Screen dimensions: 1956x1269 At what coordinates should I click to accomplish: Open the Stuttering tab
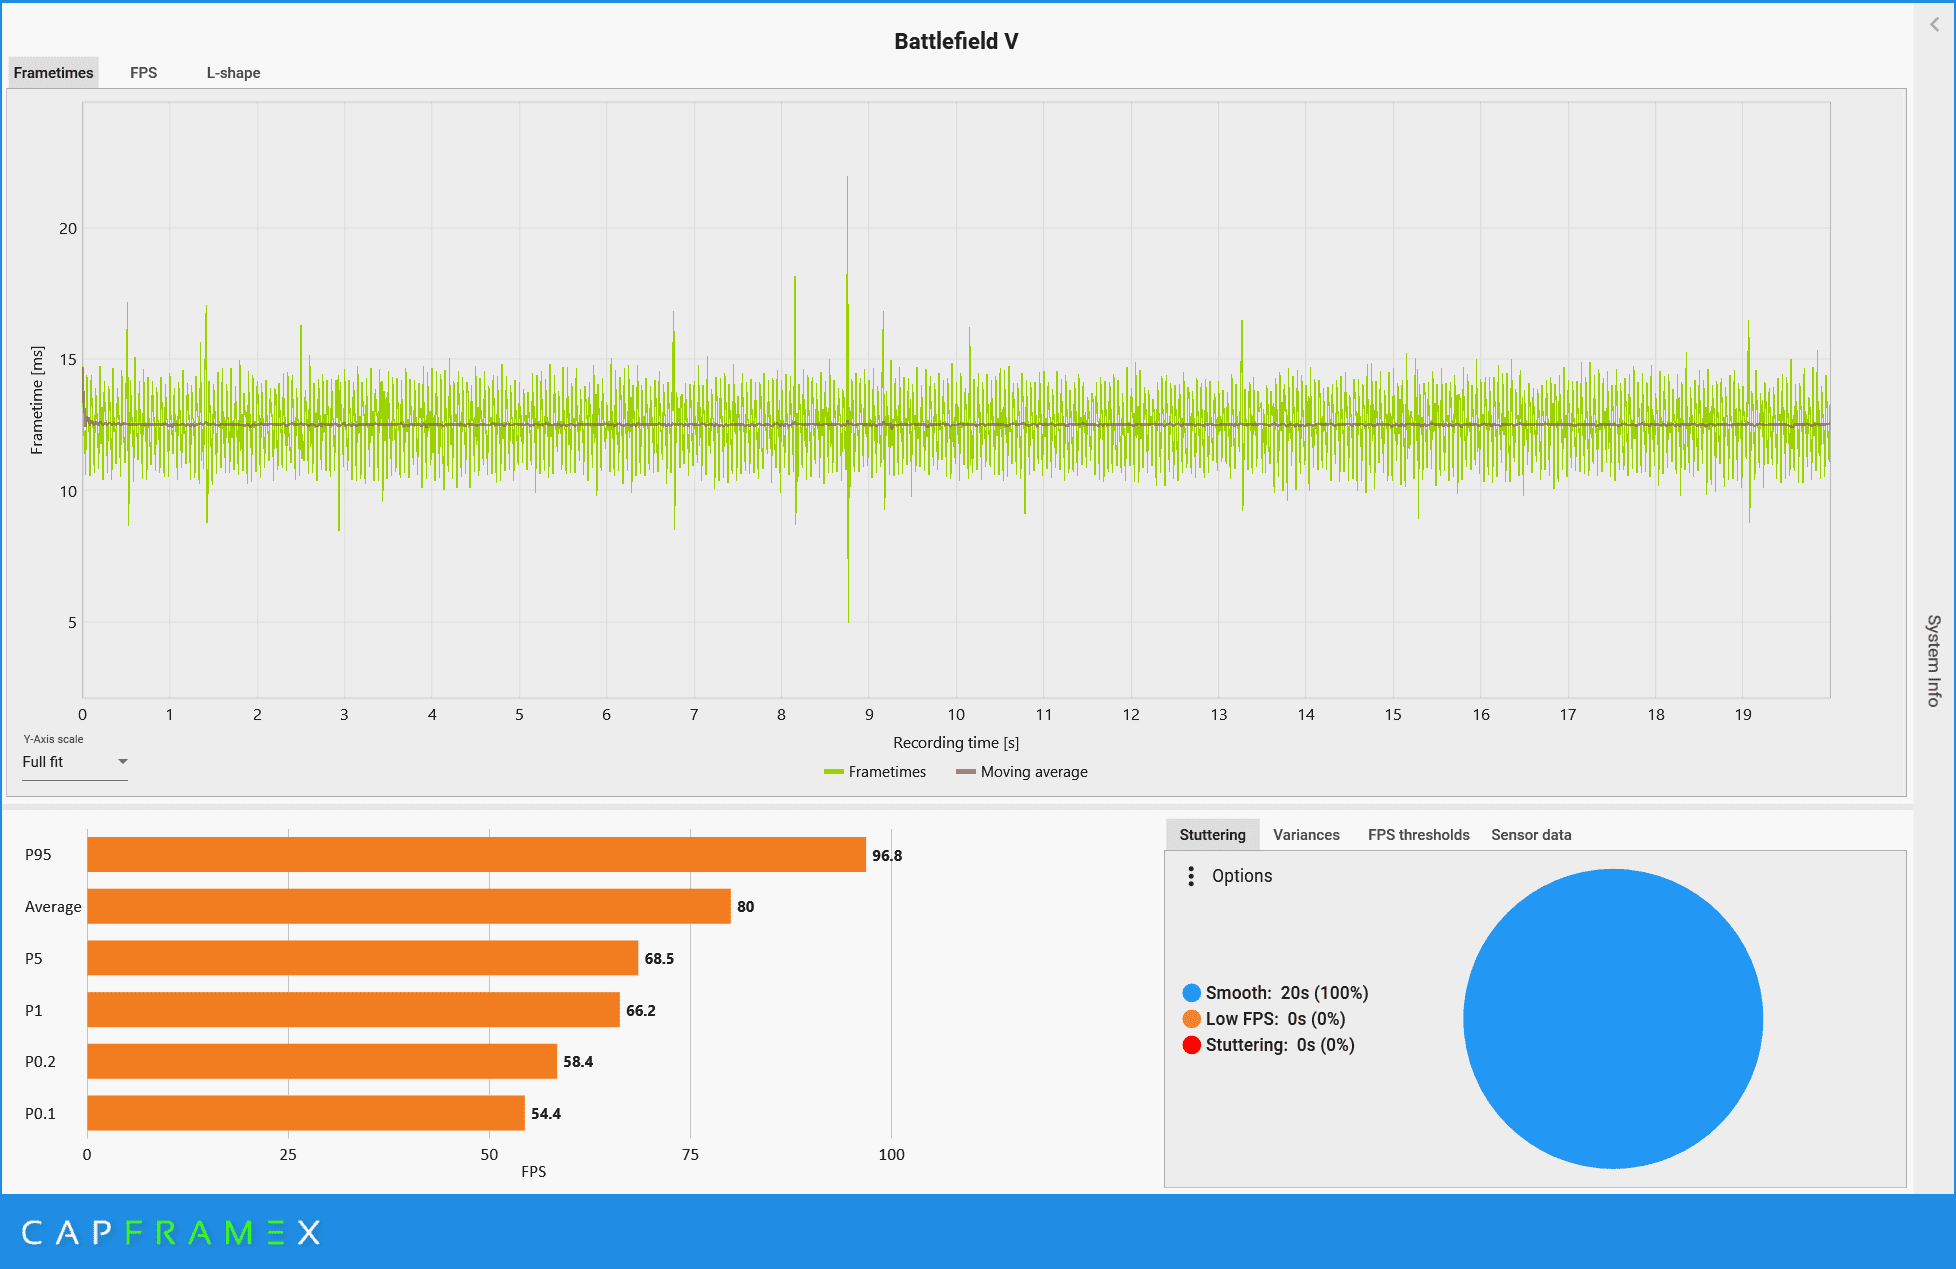(x=1212, y=835)
